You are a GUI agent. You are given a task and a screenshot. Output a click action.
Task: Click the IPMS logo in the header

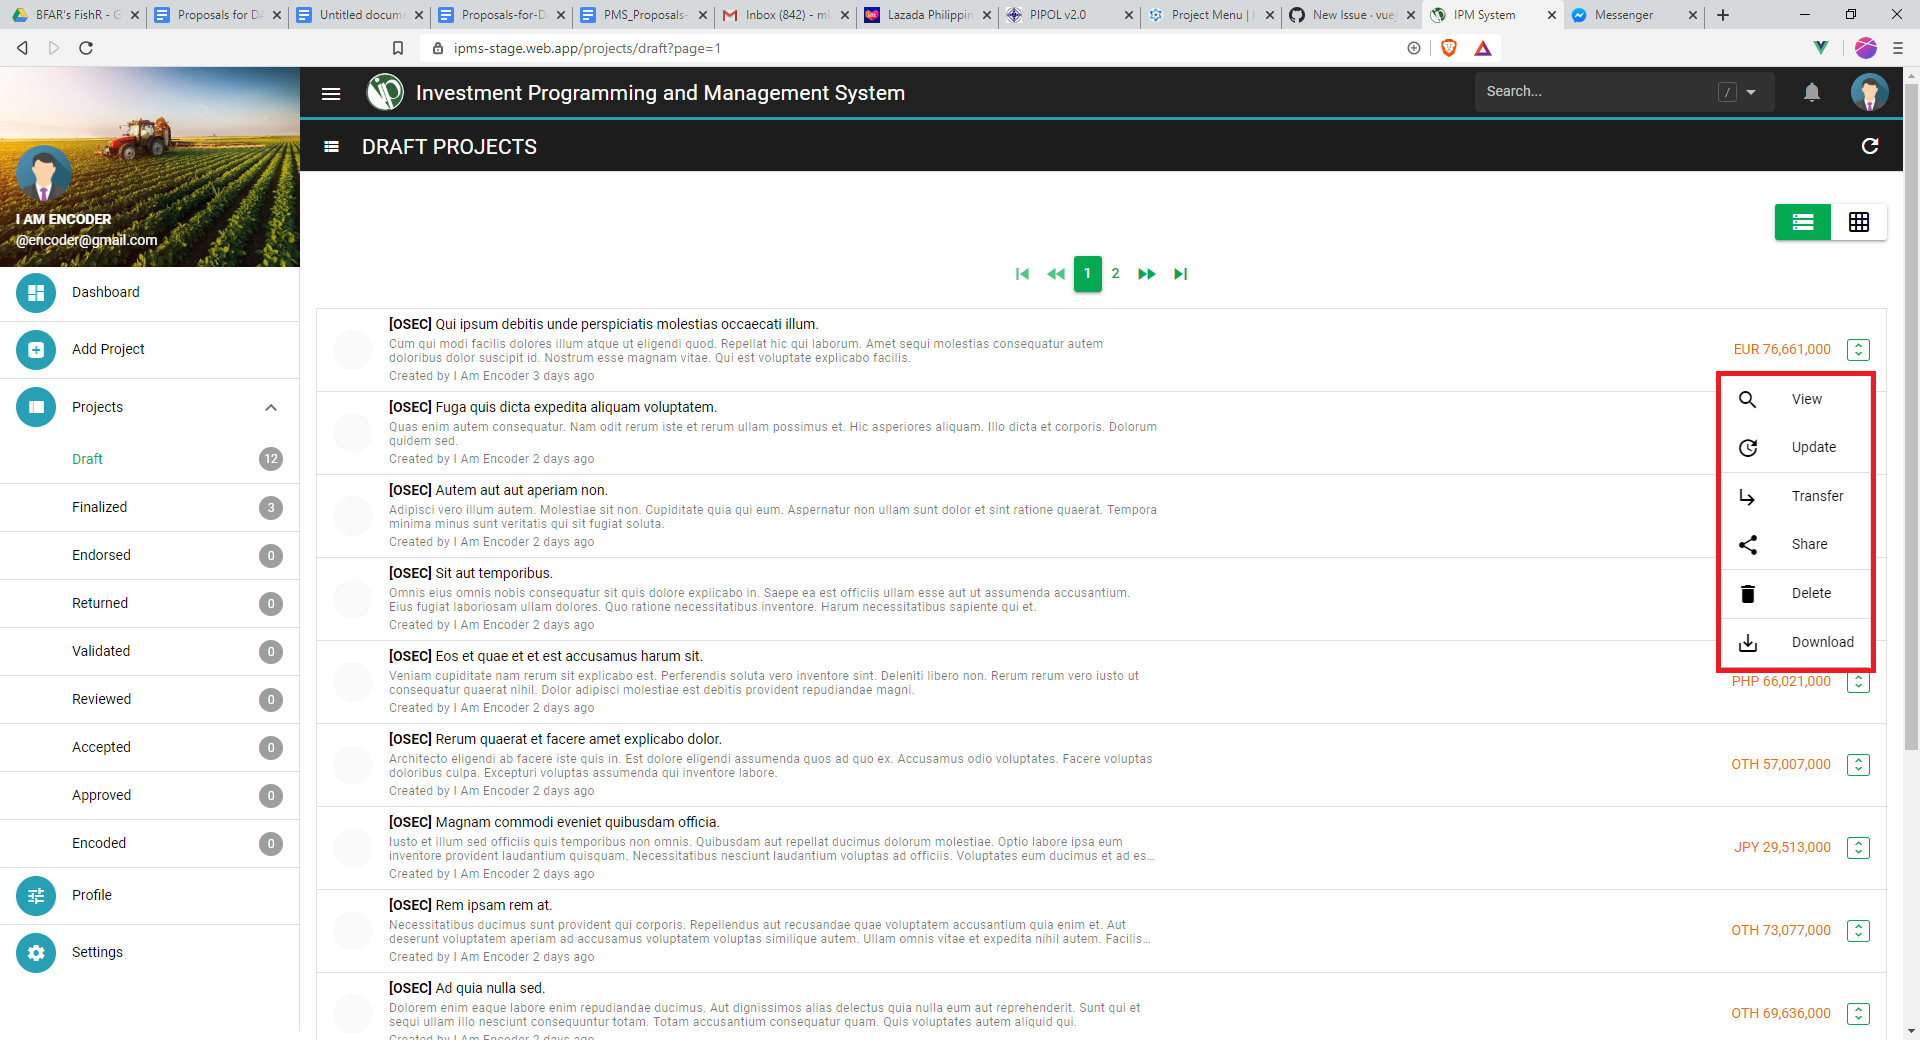385,92
